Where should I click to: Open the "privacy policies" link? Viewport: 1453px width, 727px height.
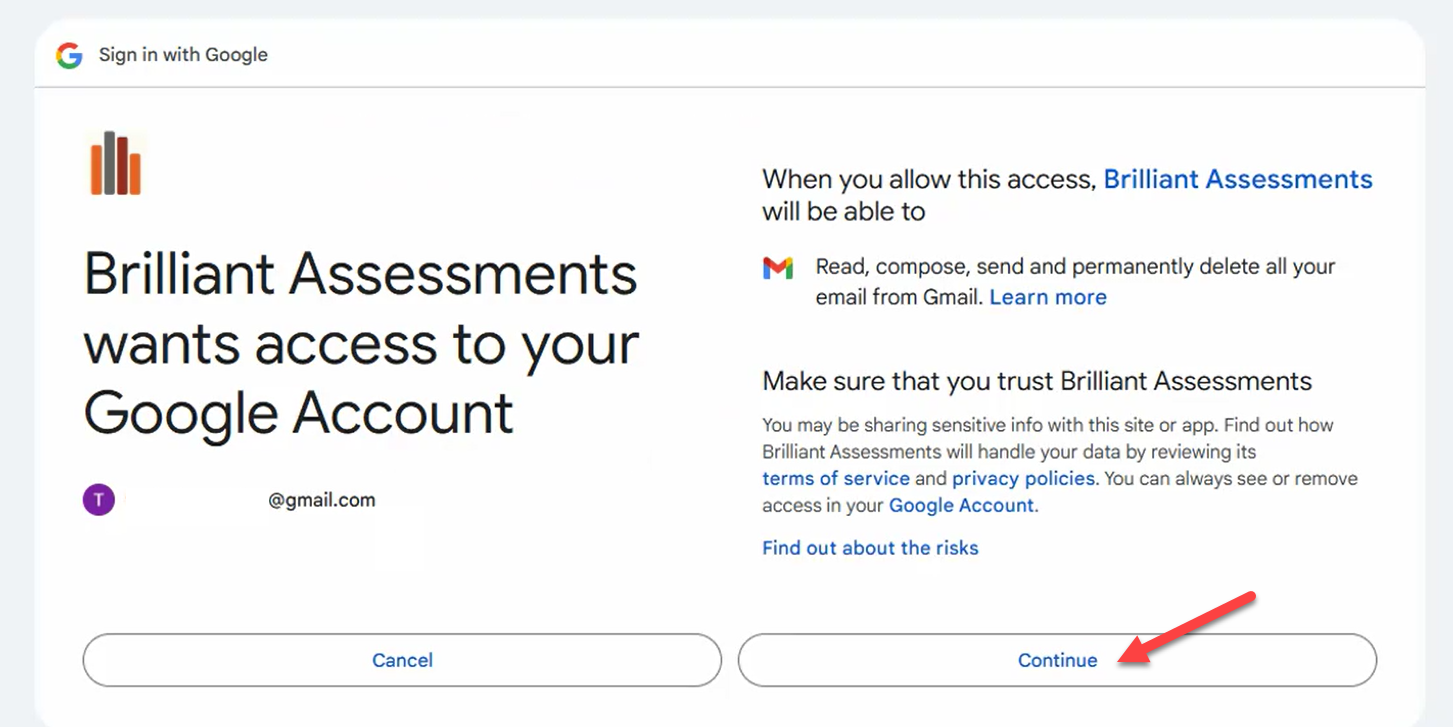point(1022,478)
